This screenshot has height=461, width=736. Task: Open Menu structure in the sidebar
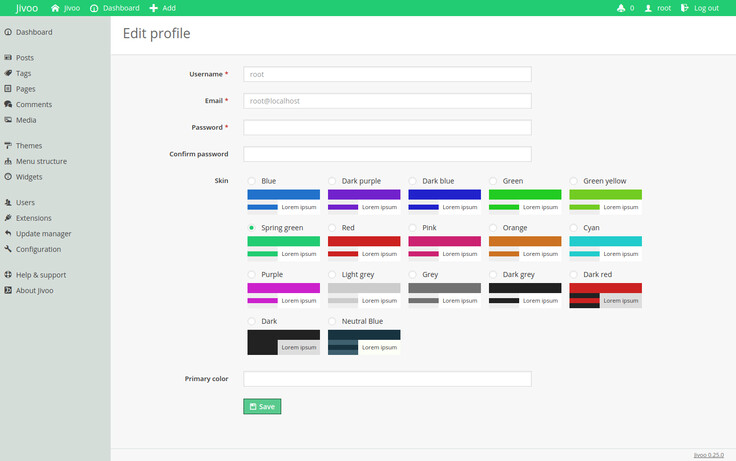[41, 161]
